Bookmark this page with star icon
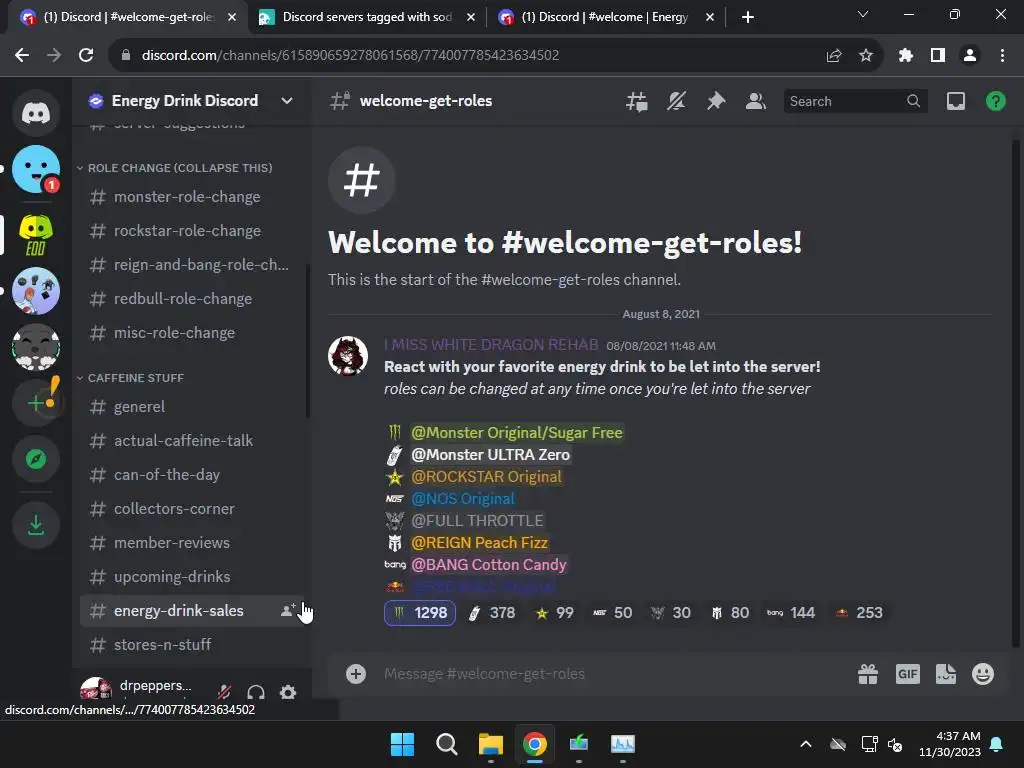Viewport: 1024px width, 768px height. click(x=866, y=56)
